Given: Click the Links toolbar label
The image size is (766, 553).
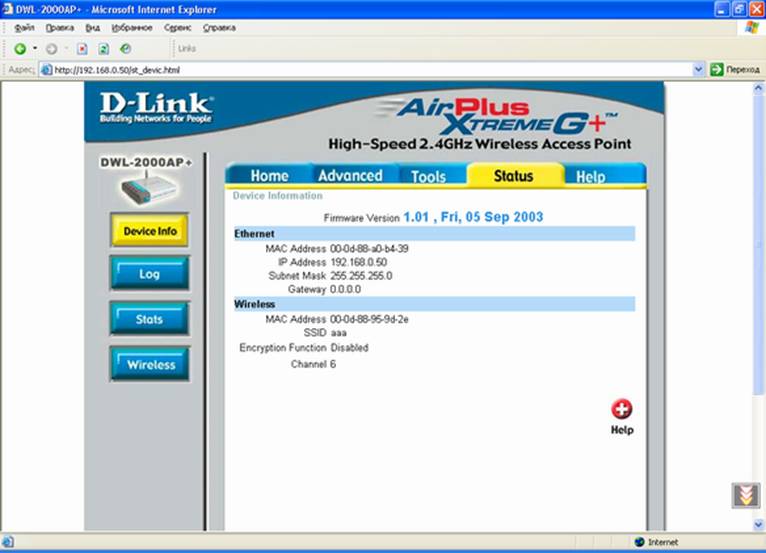Looking at the screenshot, I should coord(187,48).
